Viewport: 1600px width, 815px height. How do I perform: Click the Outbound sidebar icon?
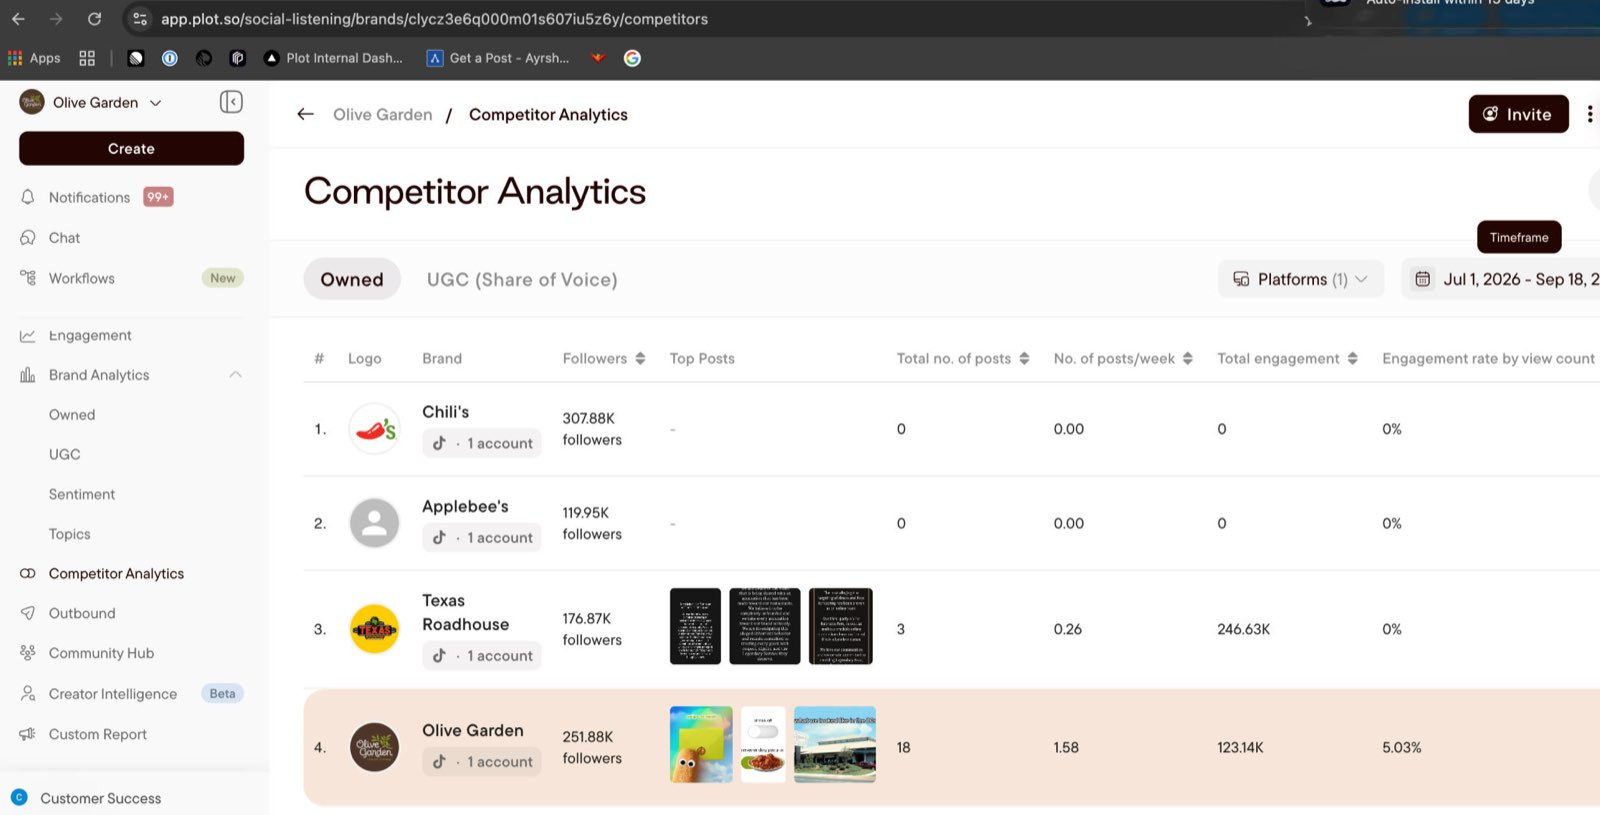(28, 613)
